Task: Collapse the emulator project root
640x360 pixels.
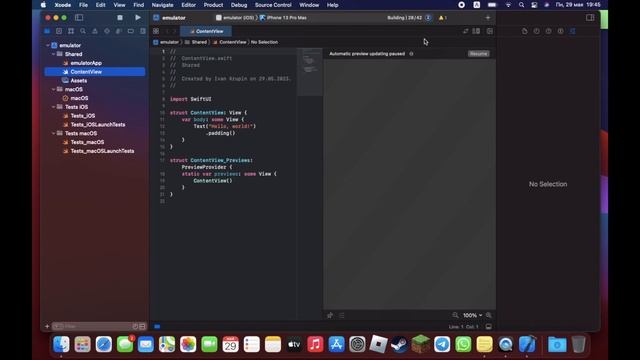Action: (x=48, y=45)
